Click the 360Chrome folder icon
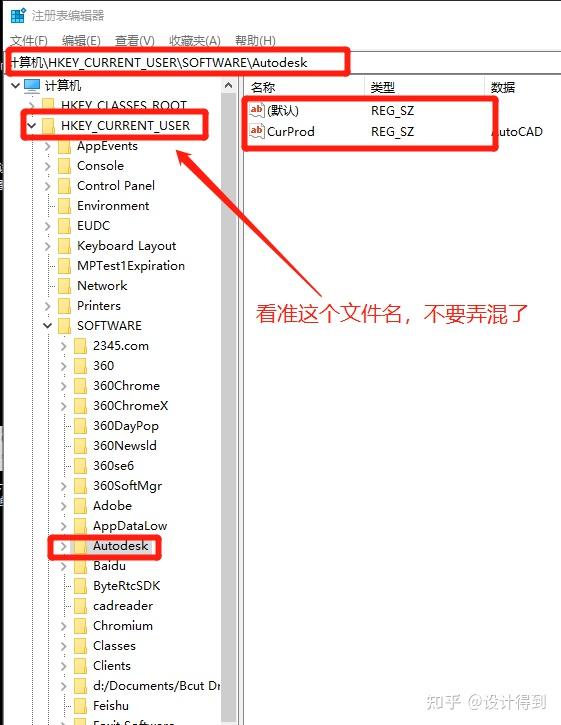 click(80, 386)
